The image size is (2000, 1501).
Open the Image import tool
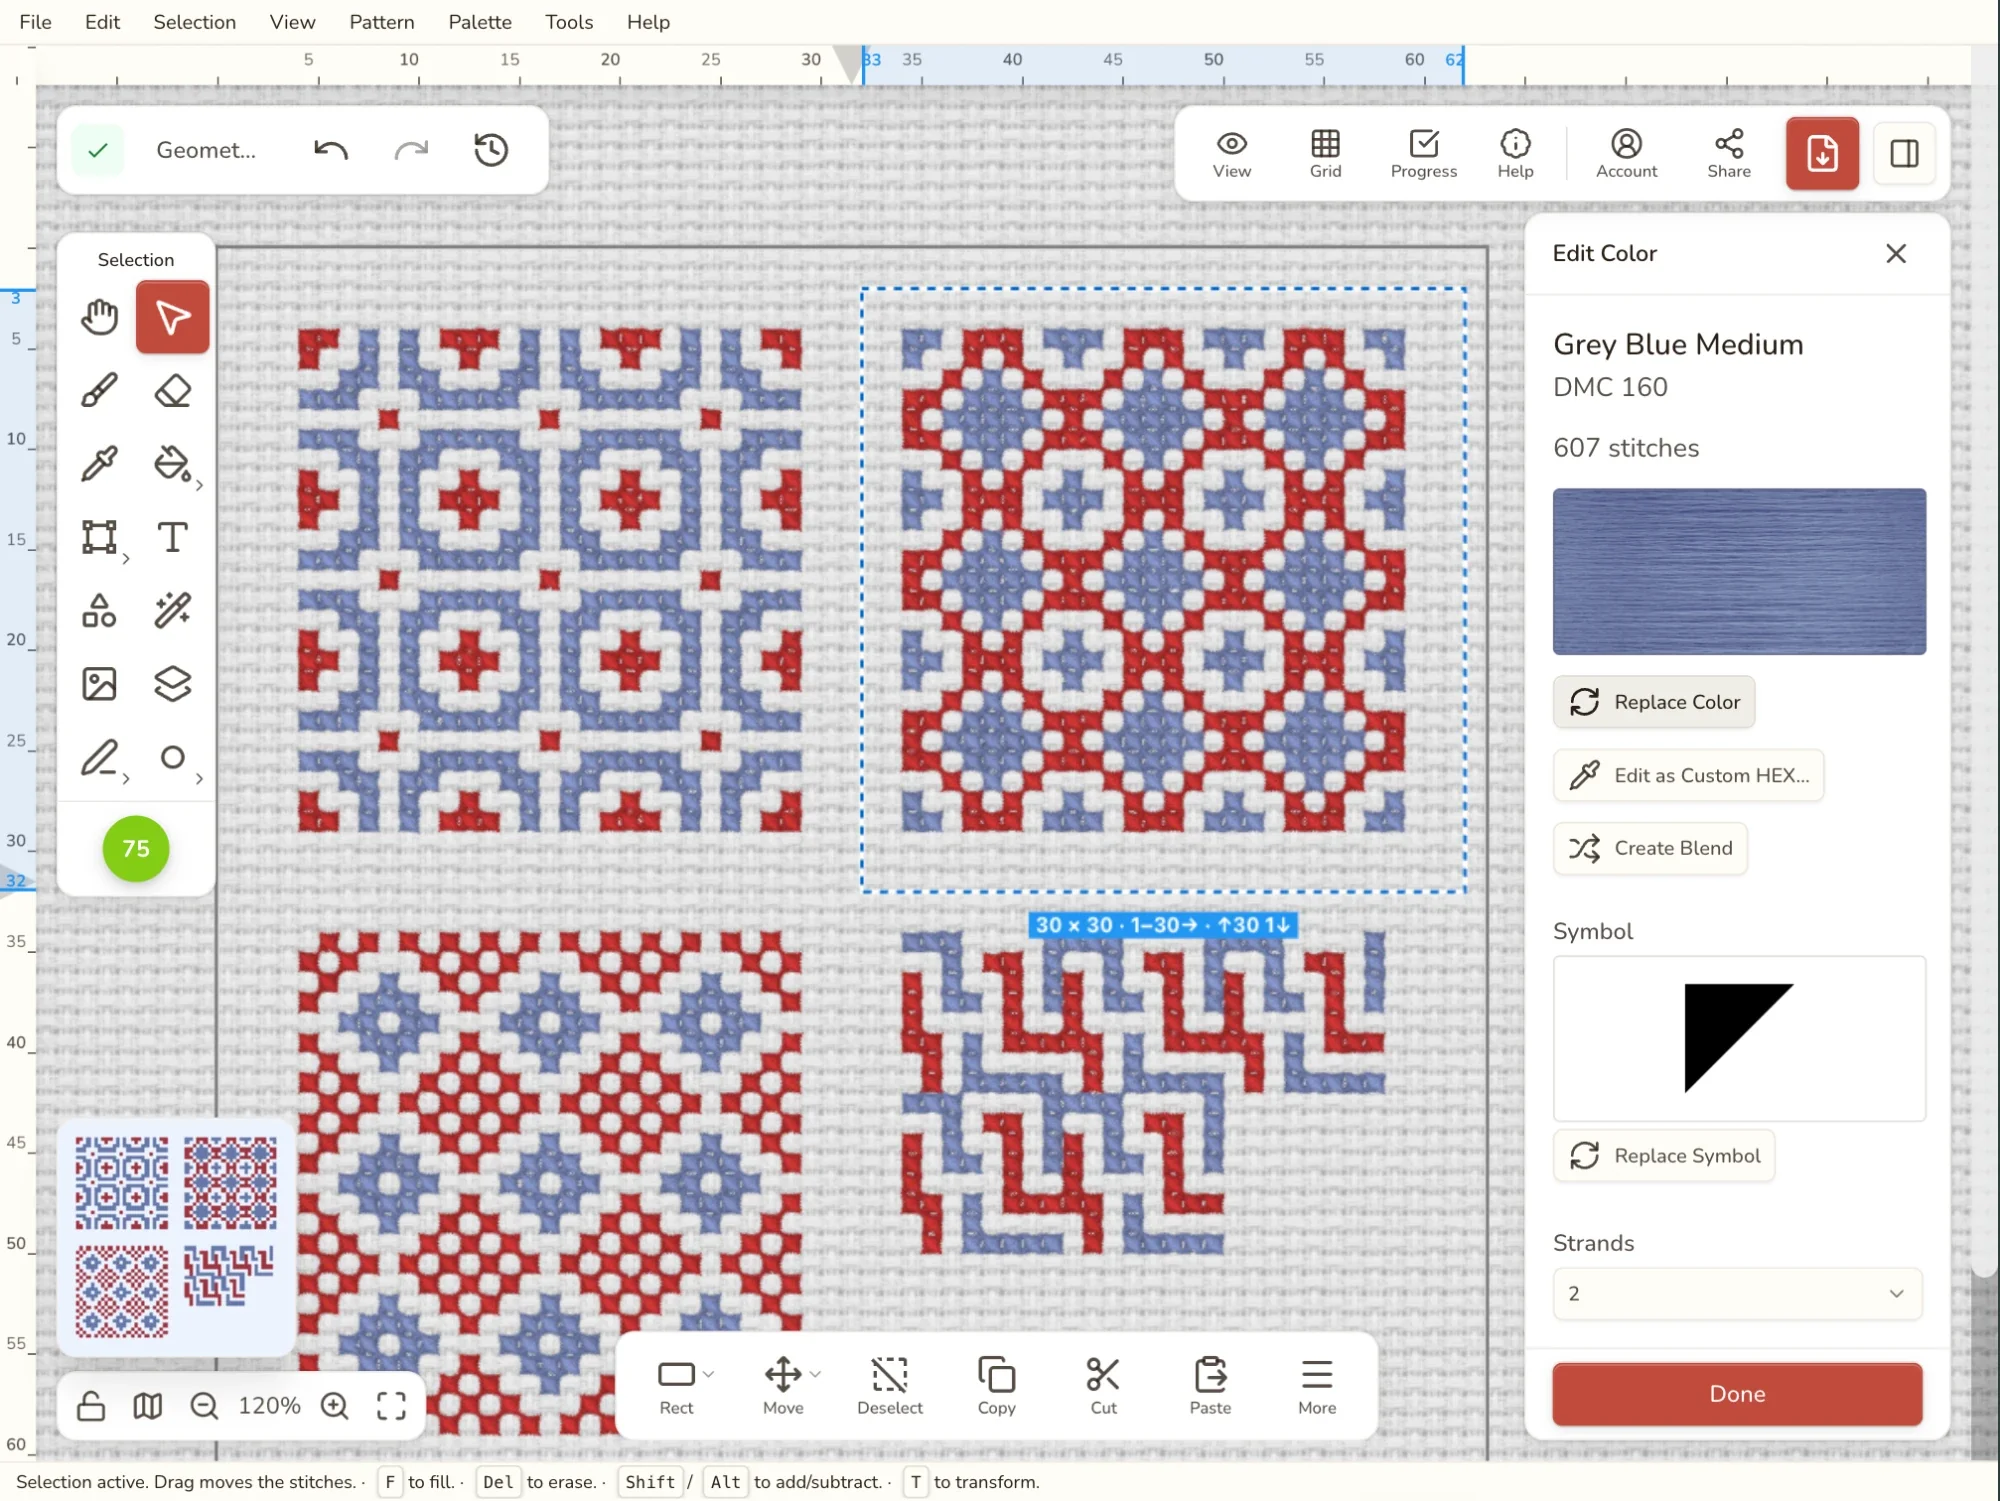point(99,684)
